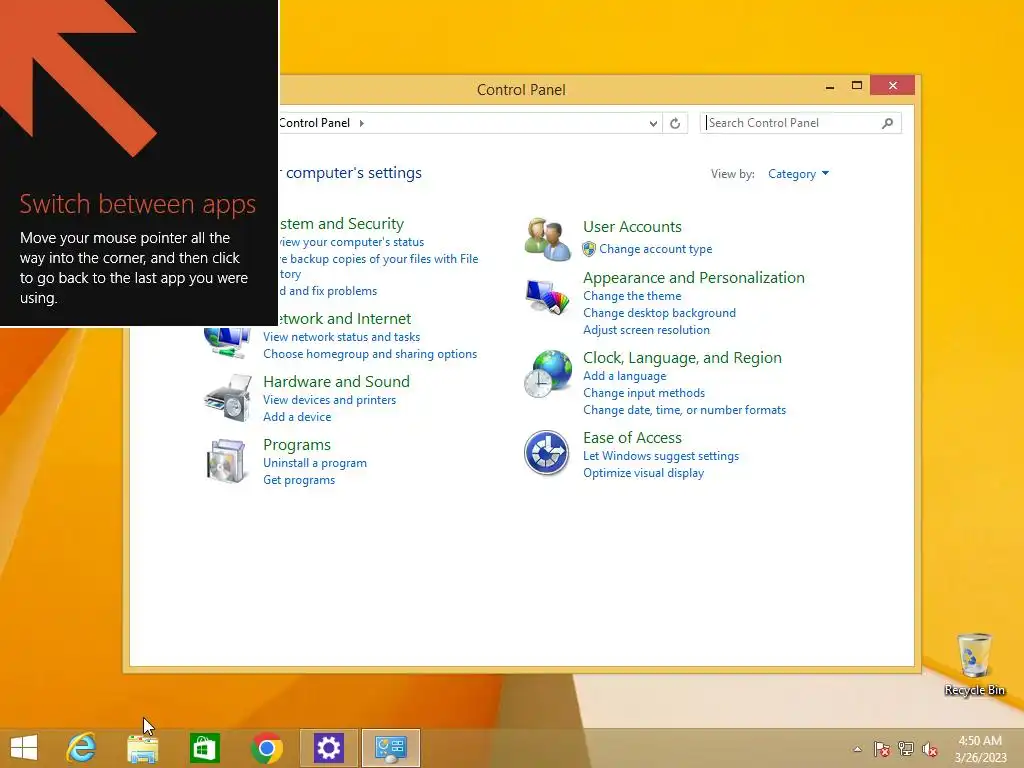
Task: Click the Hardware and Sound printer icon
Action: [228, 398]
